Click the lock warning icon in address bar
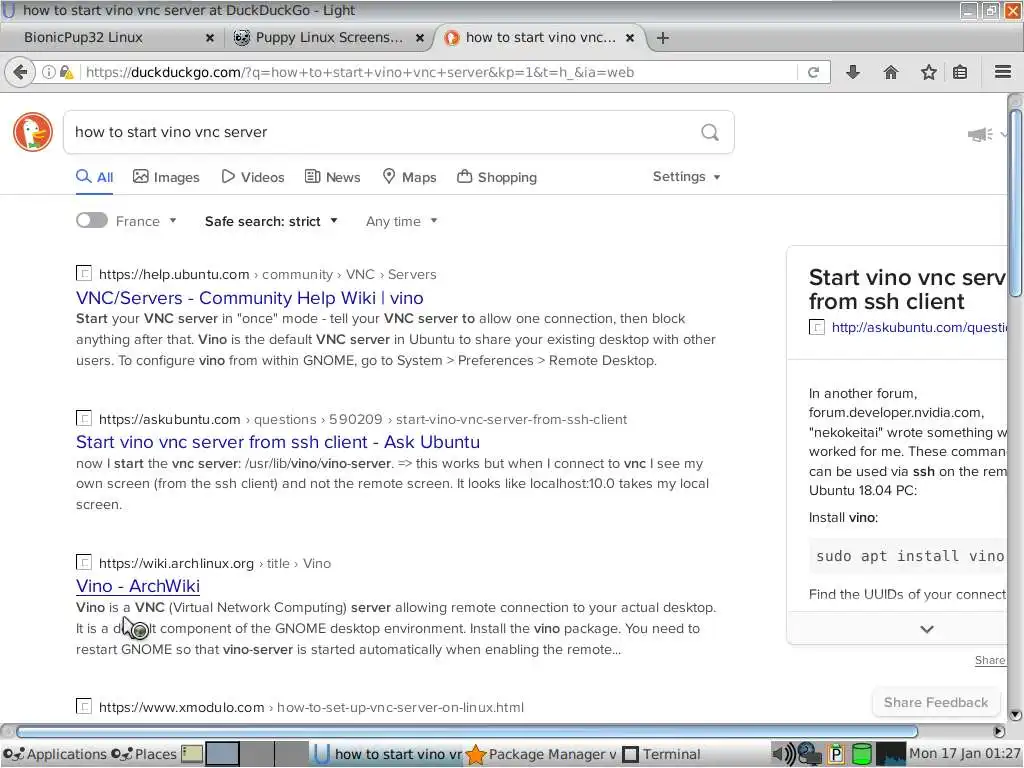The height and width of the screenshot is (768, 1024). pyautogui.click(x=66, y=72)
